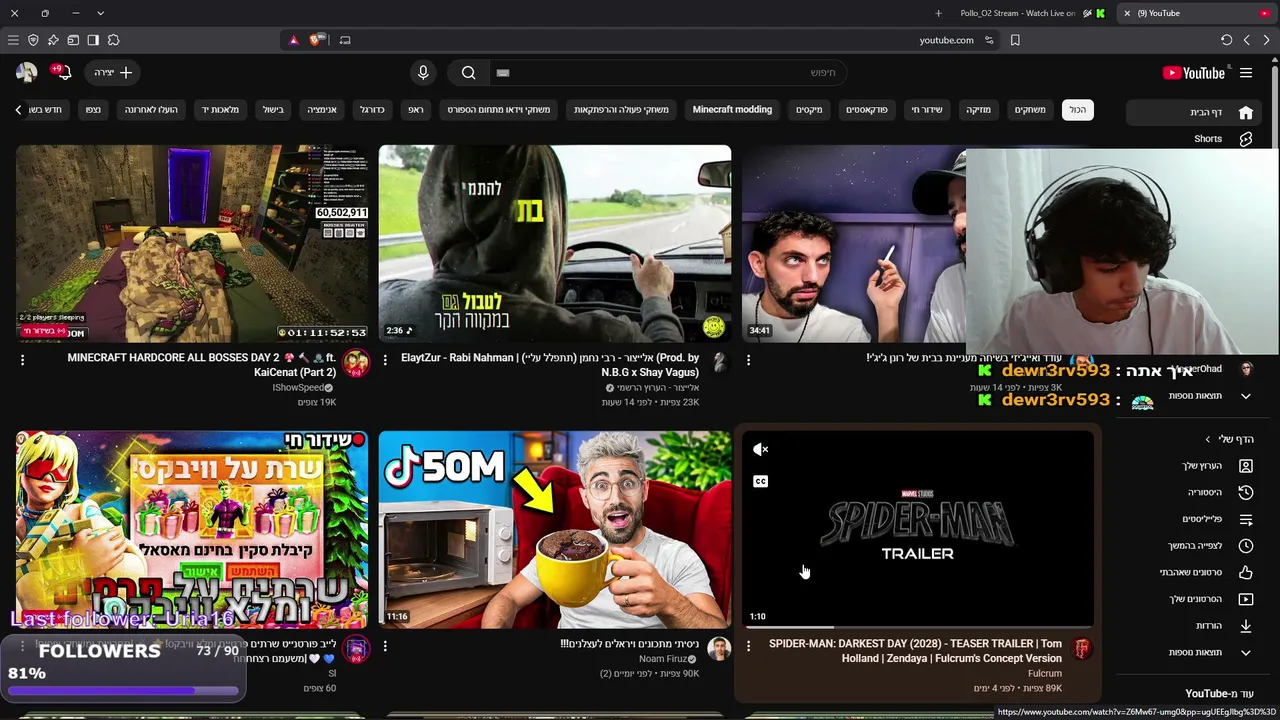Click the pin icon in browser toolbar

(x=53, y=40)
